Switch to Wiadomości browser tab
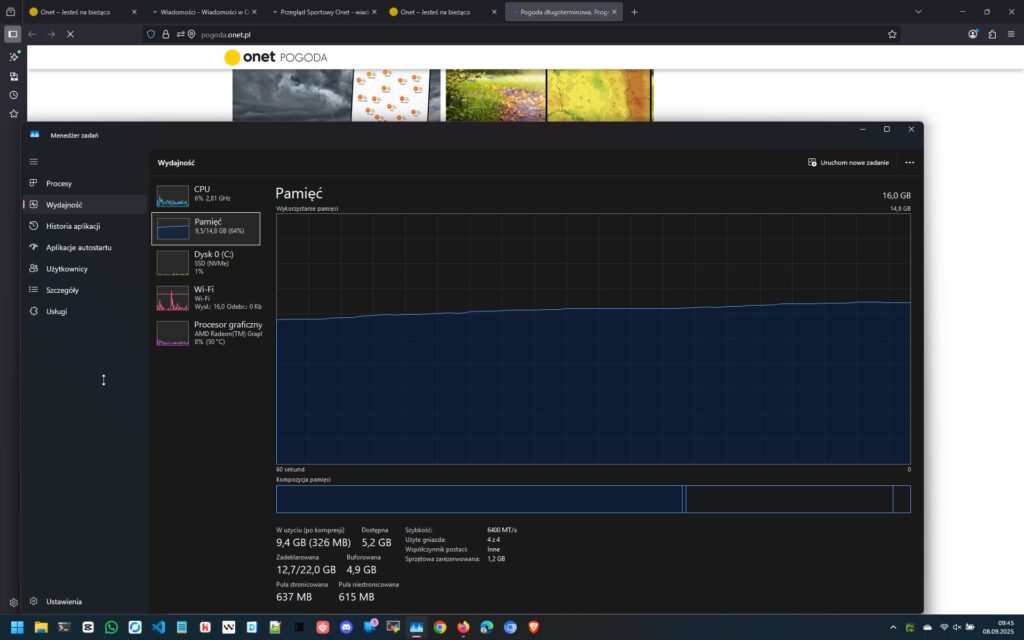Screen dimensions: 1024x640 pos(200,12)
